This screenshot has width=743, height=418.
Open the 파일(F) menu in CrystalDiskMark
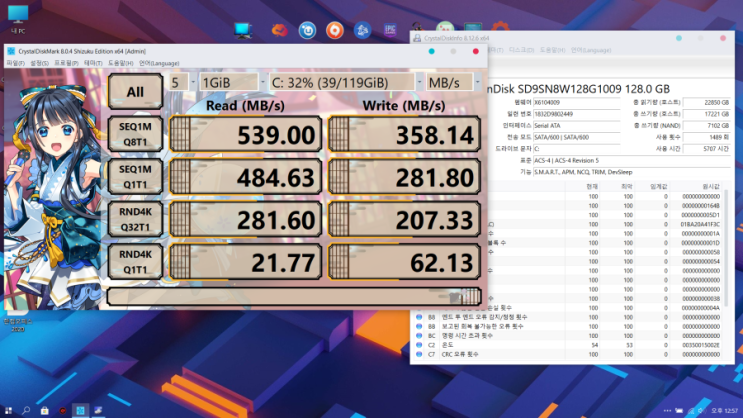[x=16, y=63]
